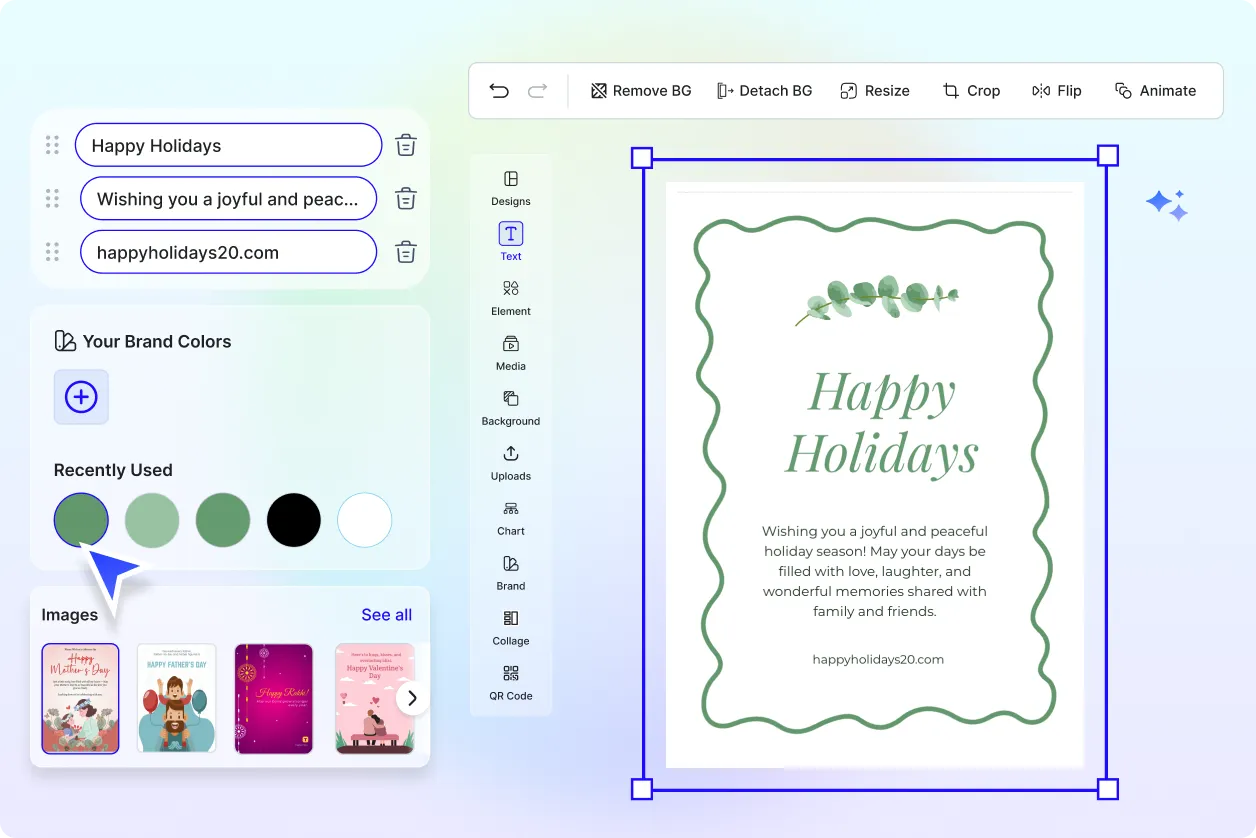Select the Text tool in sidebar

510,241
